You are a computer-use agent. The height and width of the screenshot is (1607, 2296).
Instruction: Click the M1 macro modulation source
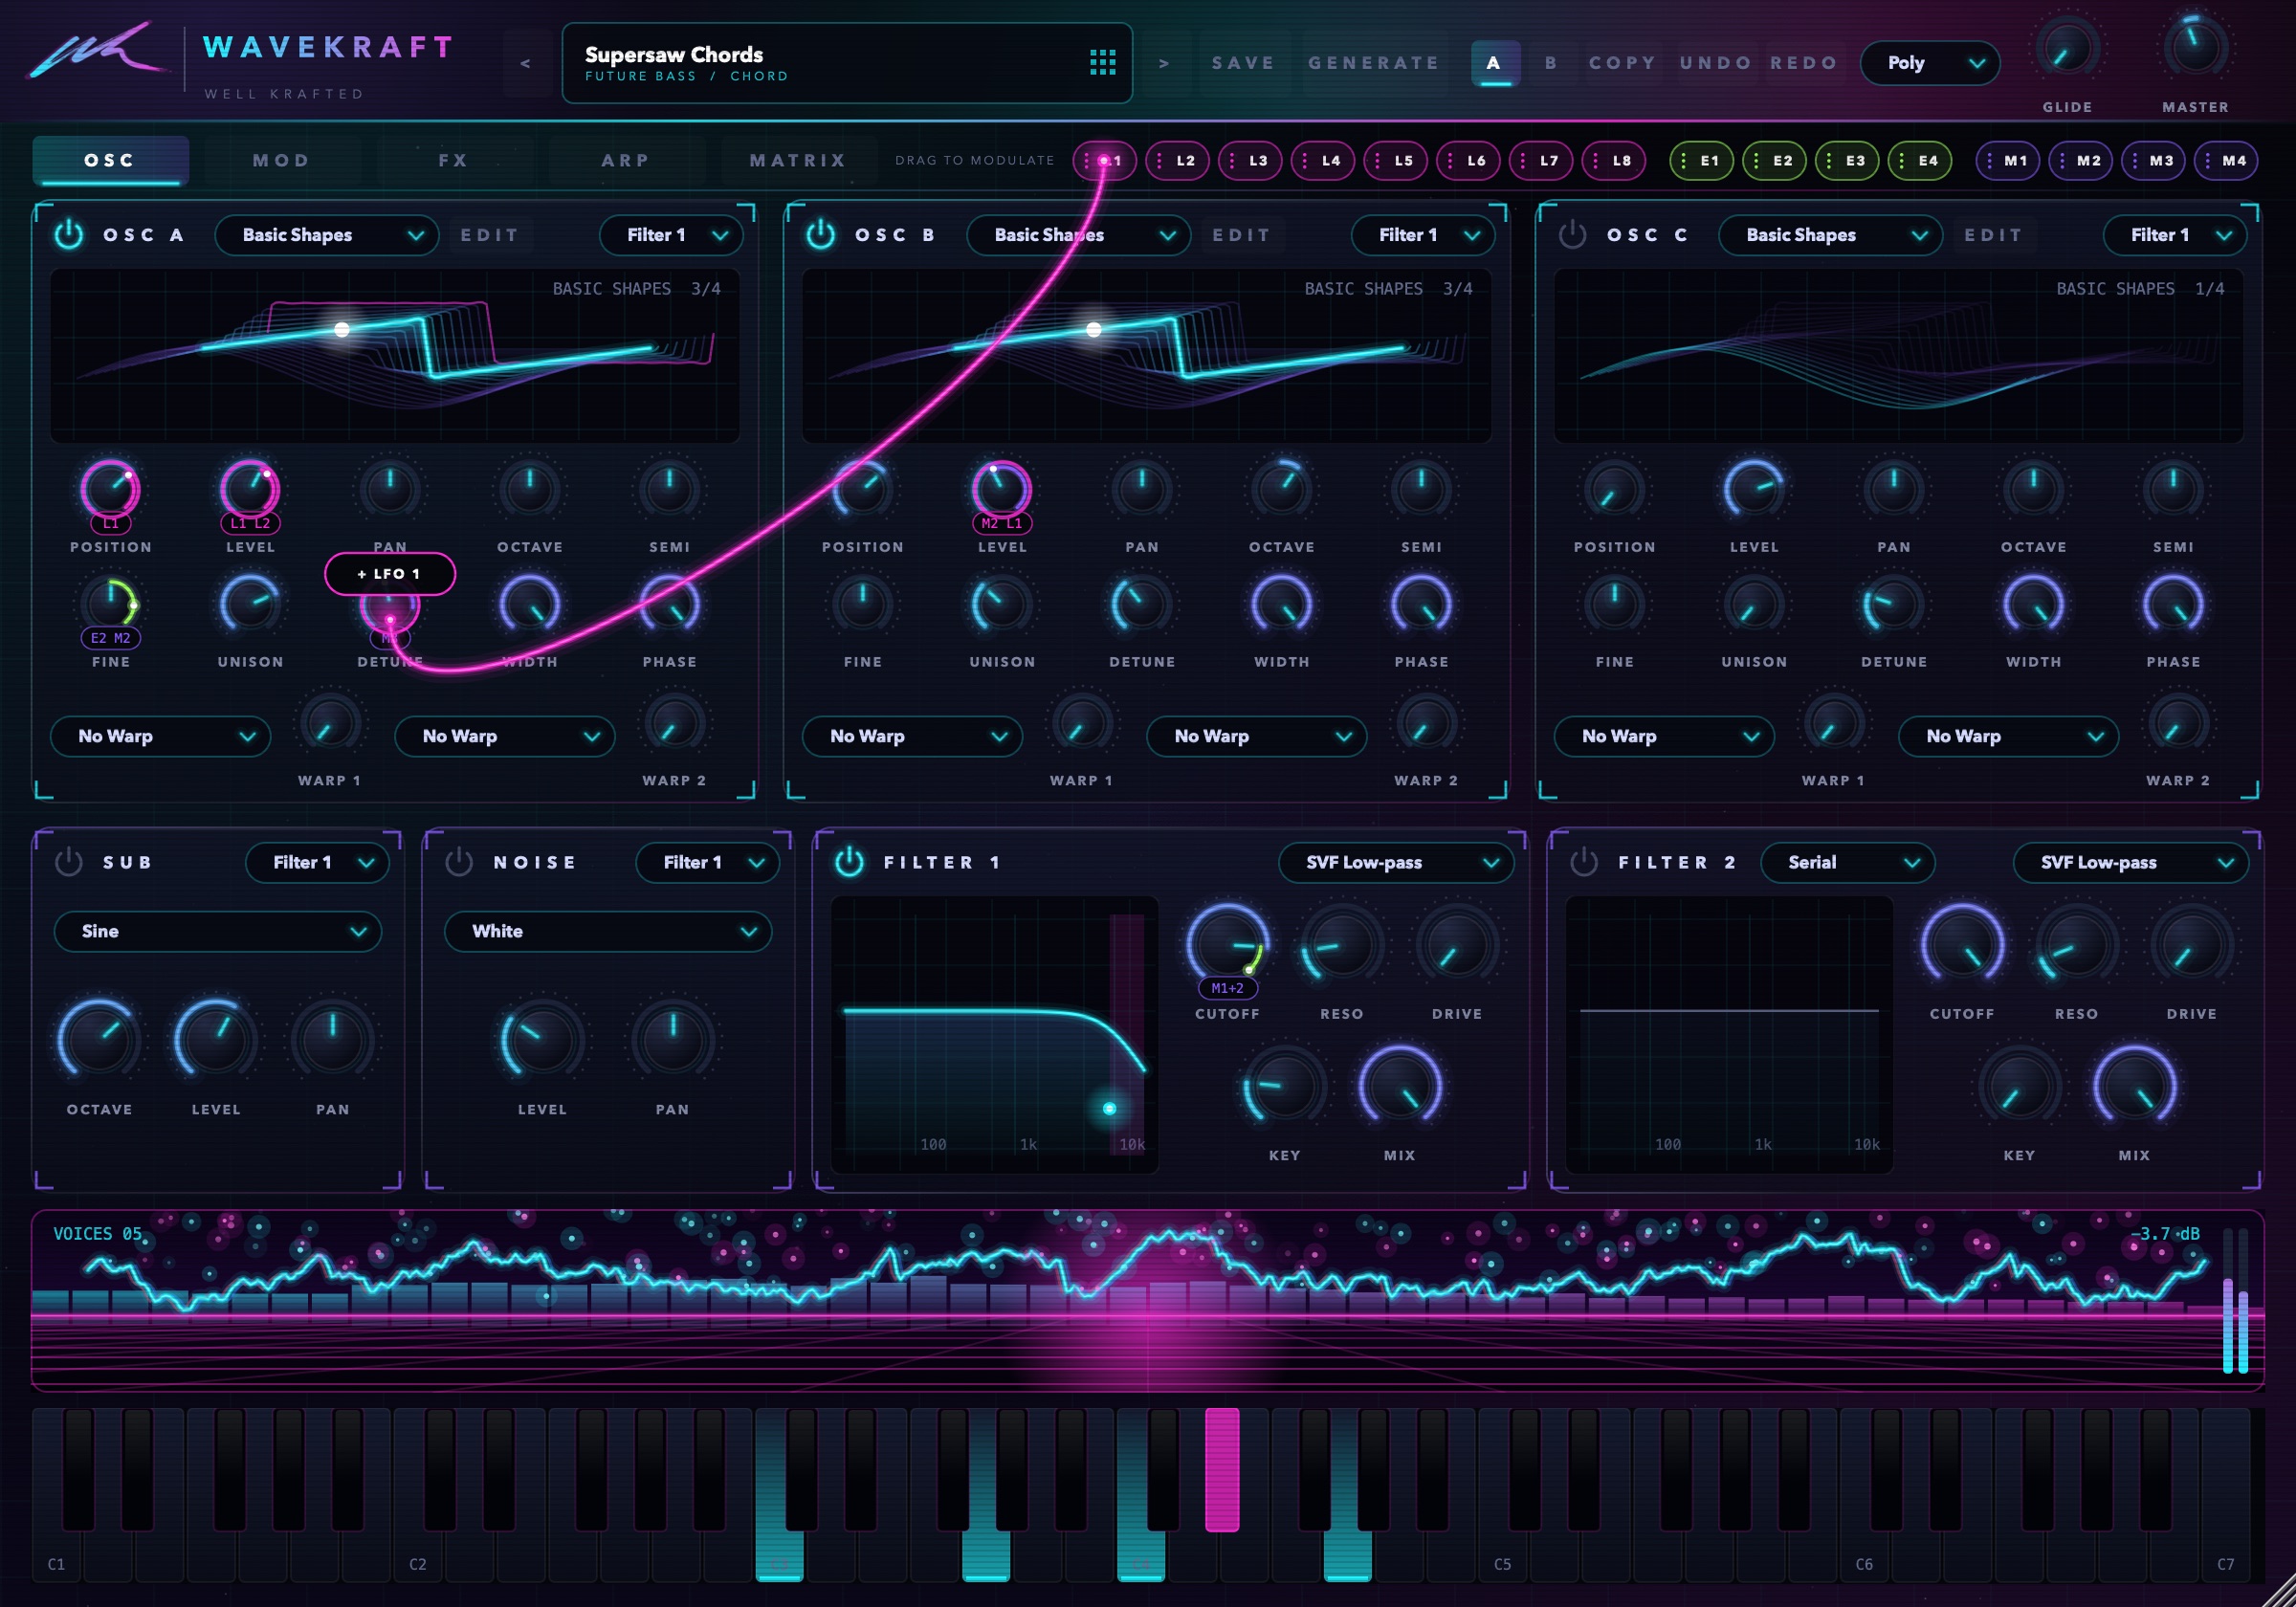point(2007,160)
